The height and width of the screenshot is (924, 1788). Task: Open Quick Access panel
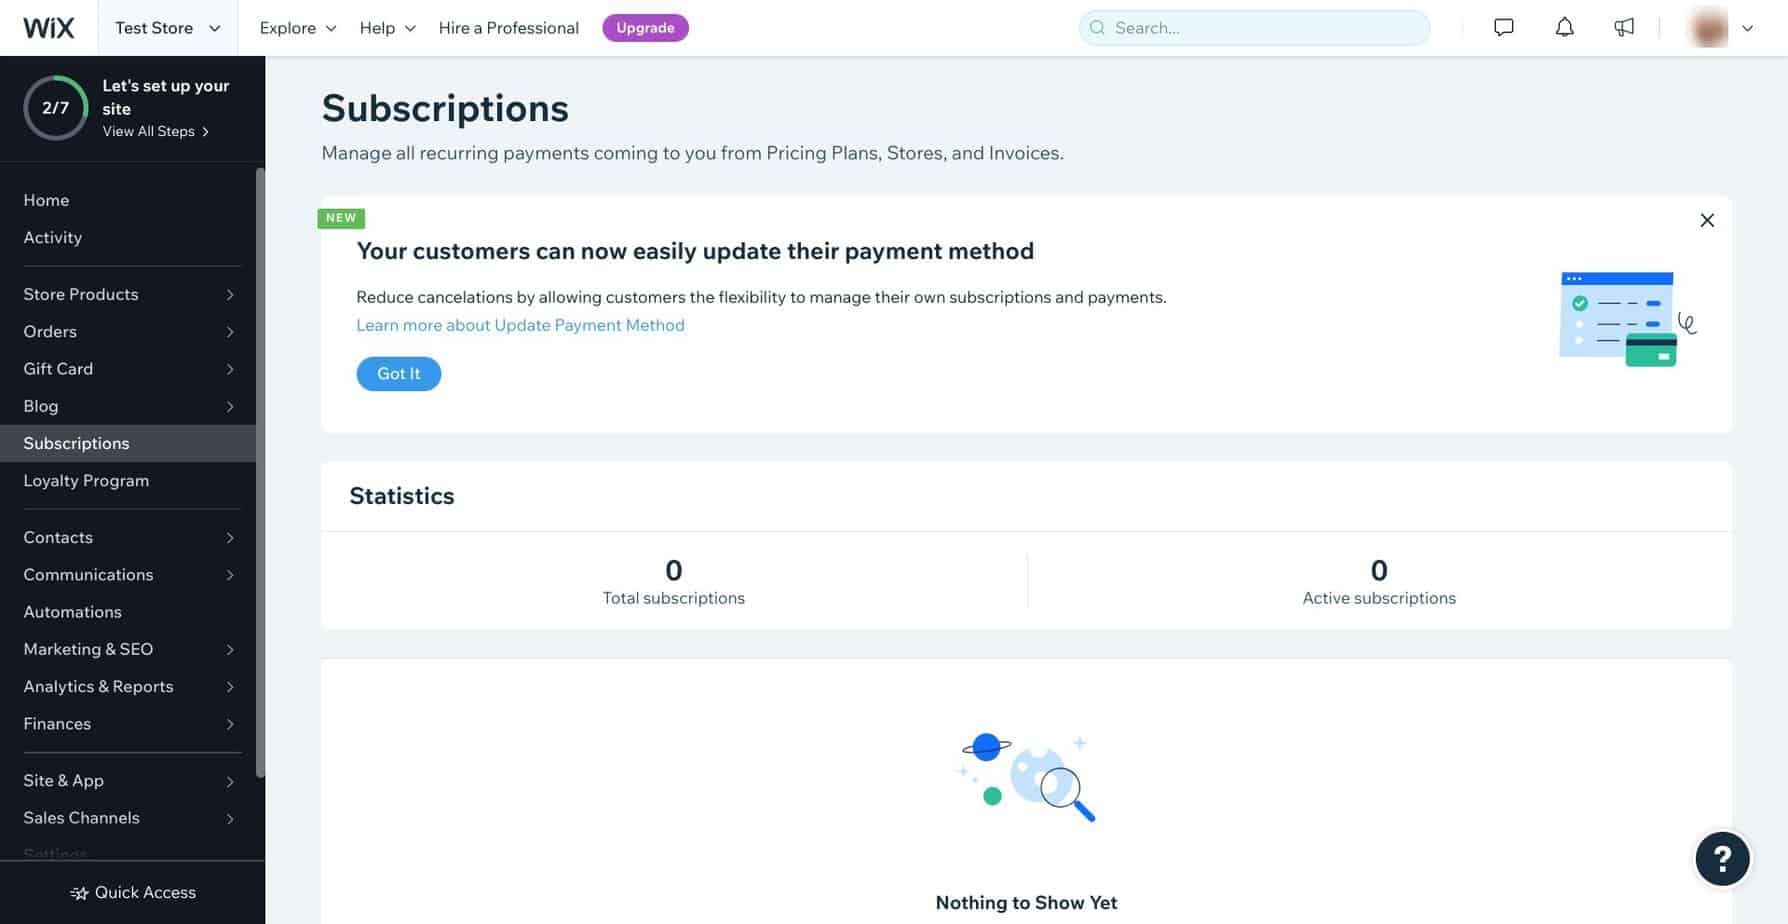point(133,892)
